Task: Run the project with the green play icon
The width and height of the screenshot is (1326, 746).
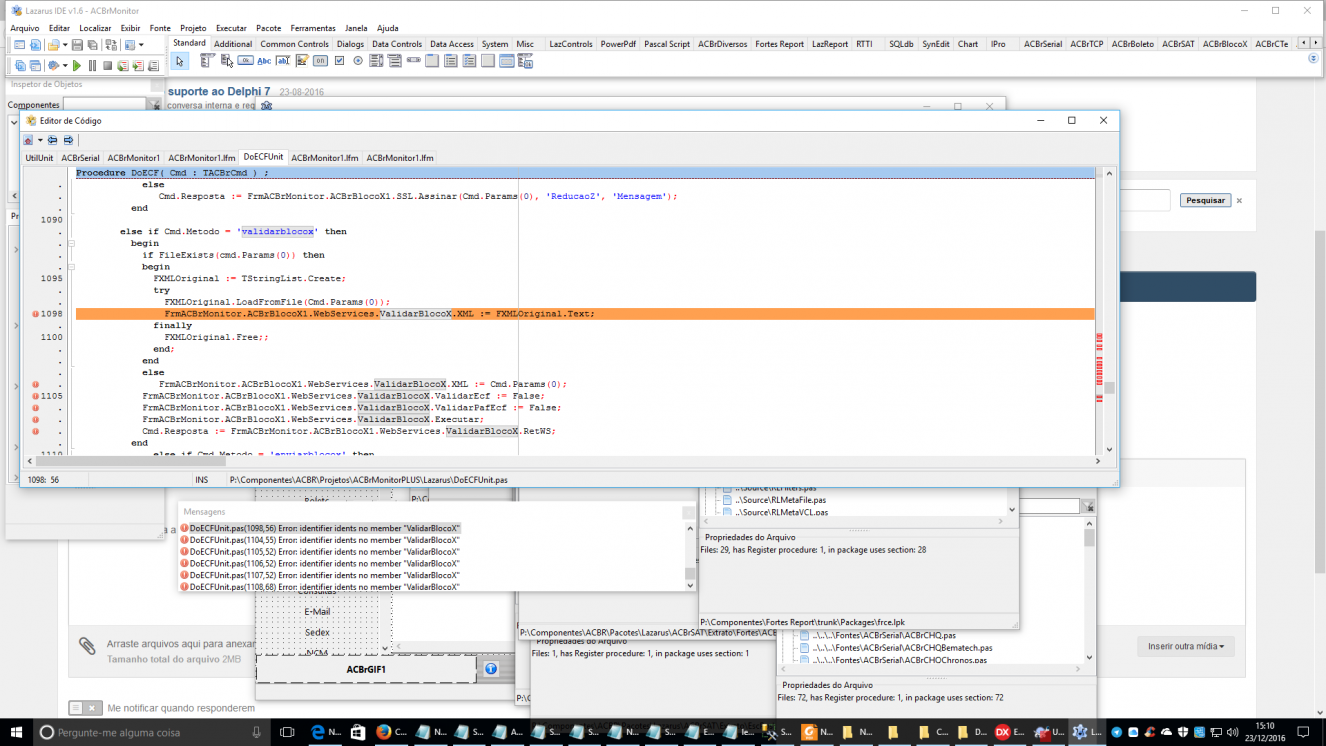Action: click(77, 65)
